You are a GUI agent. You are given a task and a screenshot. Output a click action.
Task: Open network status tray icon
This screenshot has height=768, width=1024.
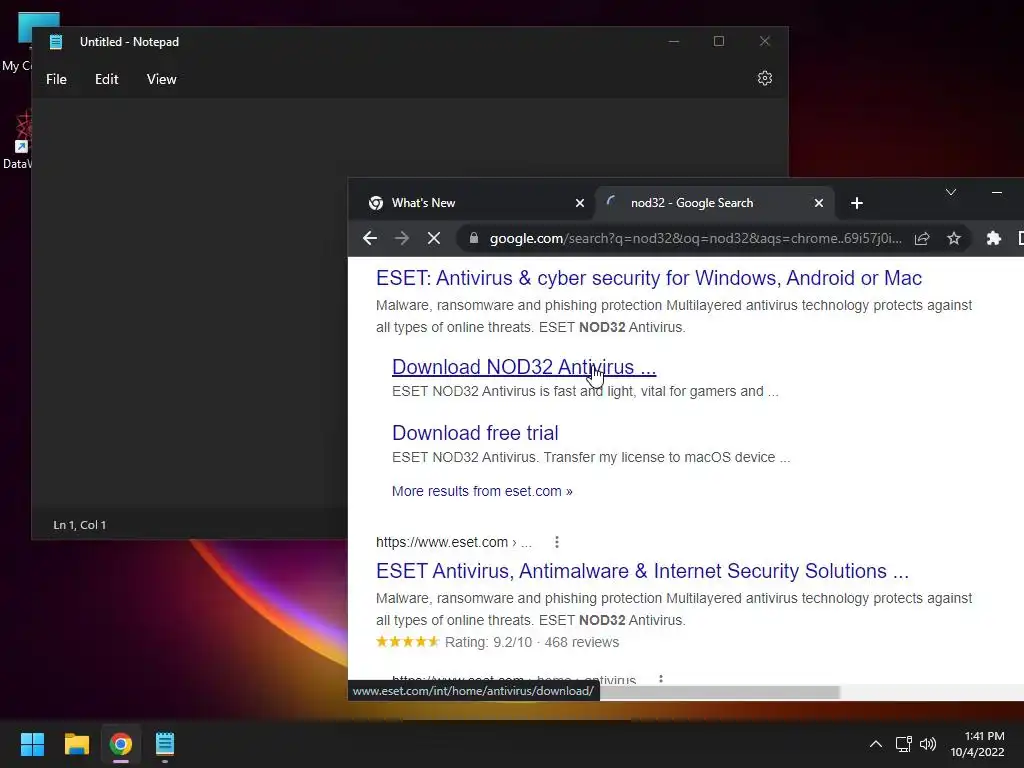point(903,744)
